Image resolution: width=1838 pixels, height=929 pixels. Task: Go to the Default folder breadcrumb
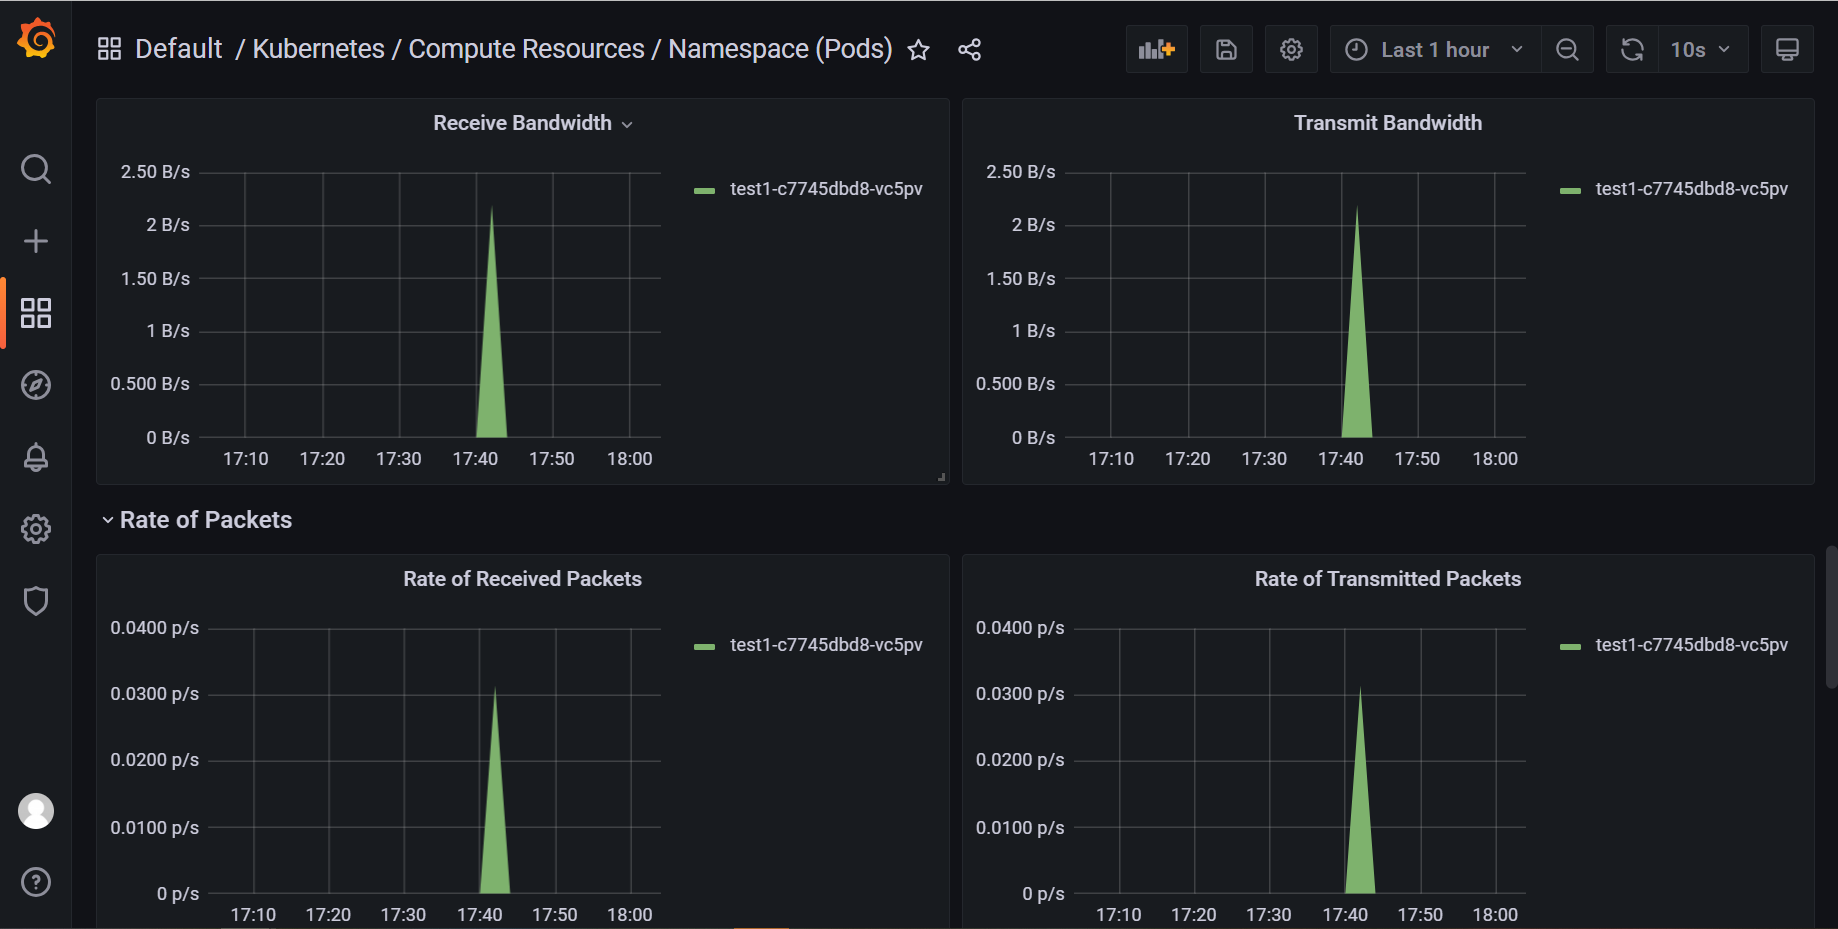(x=178, y=49)
